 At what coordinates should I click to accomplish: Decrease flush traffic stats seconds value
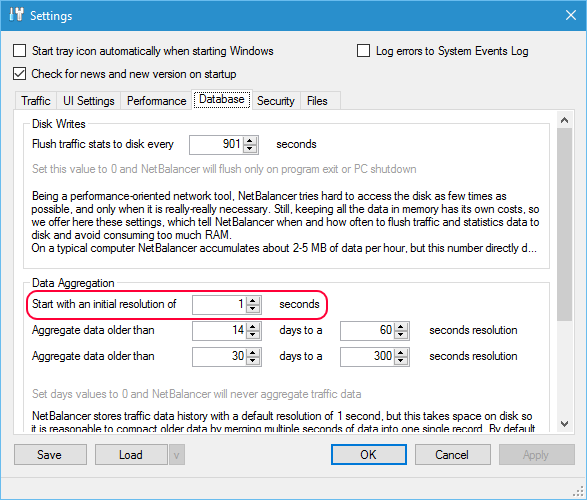click(x=250, y=149)
